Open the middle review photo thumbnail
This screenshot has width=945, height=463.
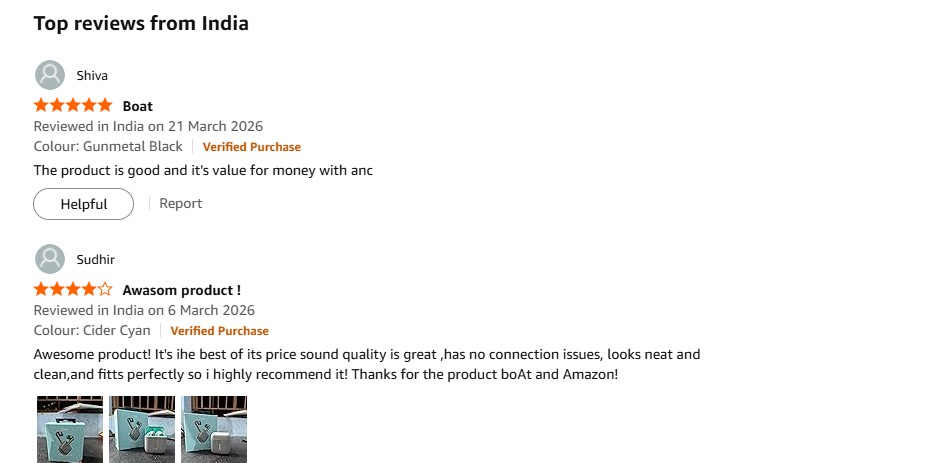point(142,429)
